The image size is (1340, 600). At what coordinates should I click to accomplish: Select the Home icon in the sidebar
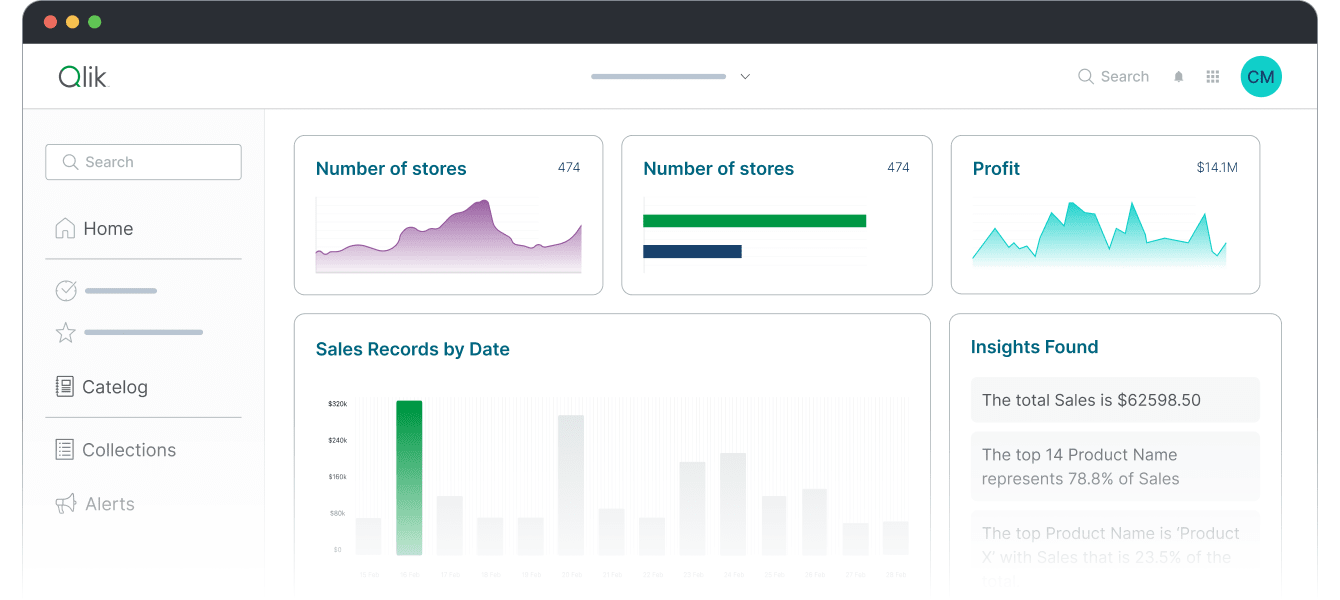pos(65,228)
